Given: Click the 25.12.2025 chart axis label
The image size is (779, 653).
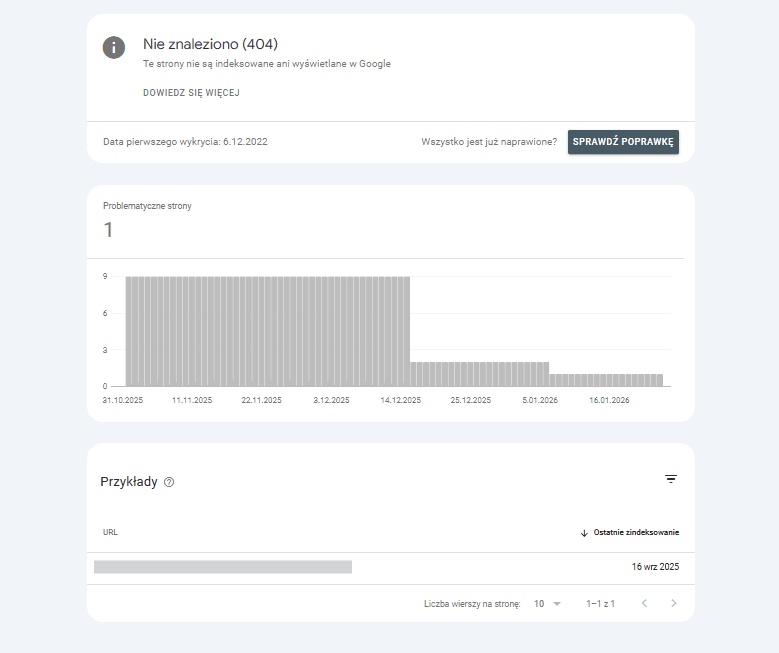Looking at the screenshot, I should point(470,400).
